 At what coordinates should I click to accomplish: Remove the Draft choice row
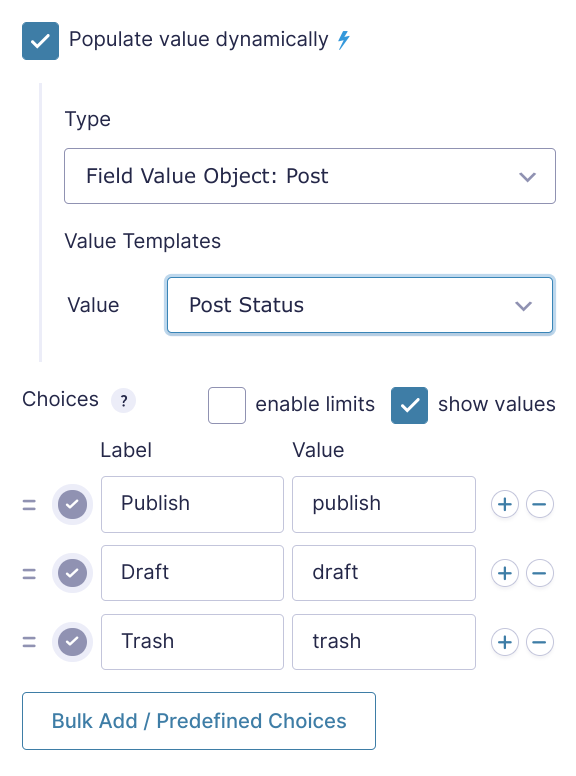click(x=539, y=573)
